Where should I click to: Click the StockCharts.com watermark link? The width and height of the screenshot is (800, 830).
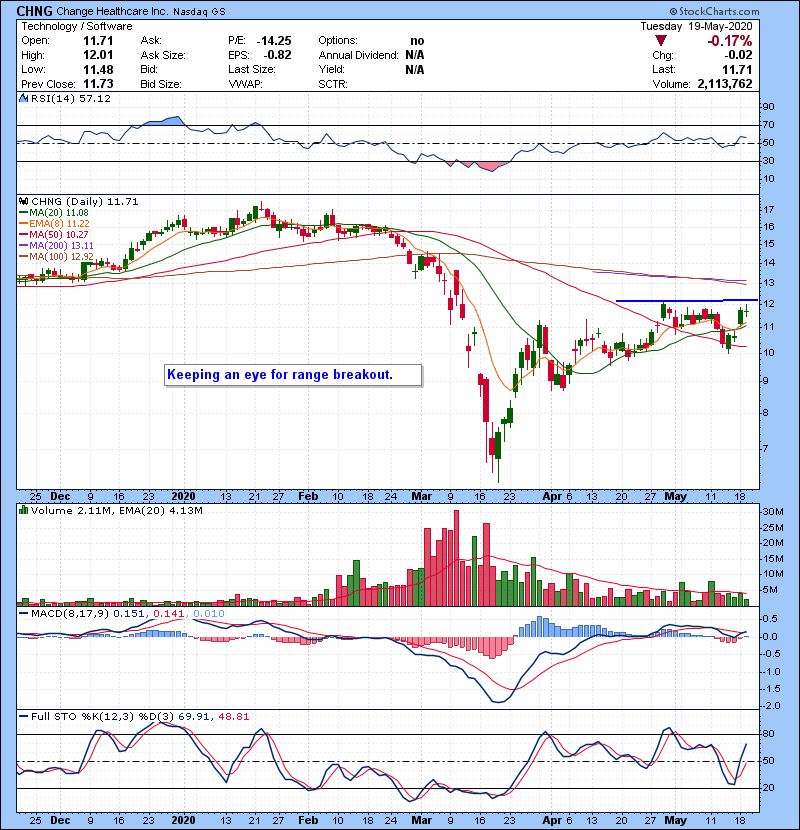pos(714,11)
